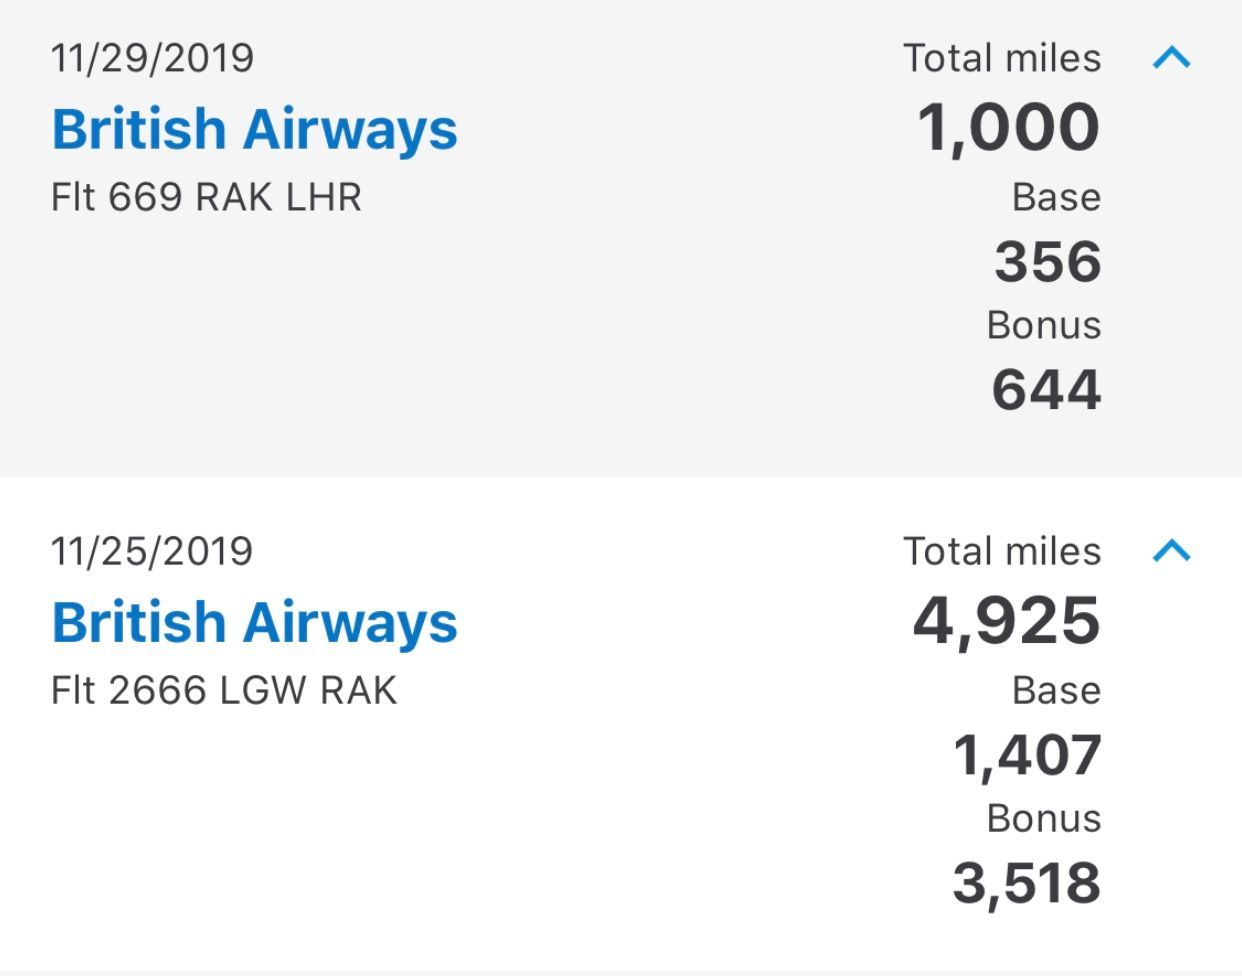The height and width of the screenshot is (976, 1242).
Task: Click the 1,000 total miles value
Action: (x=1008, y=128)
